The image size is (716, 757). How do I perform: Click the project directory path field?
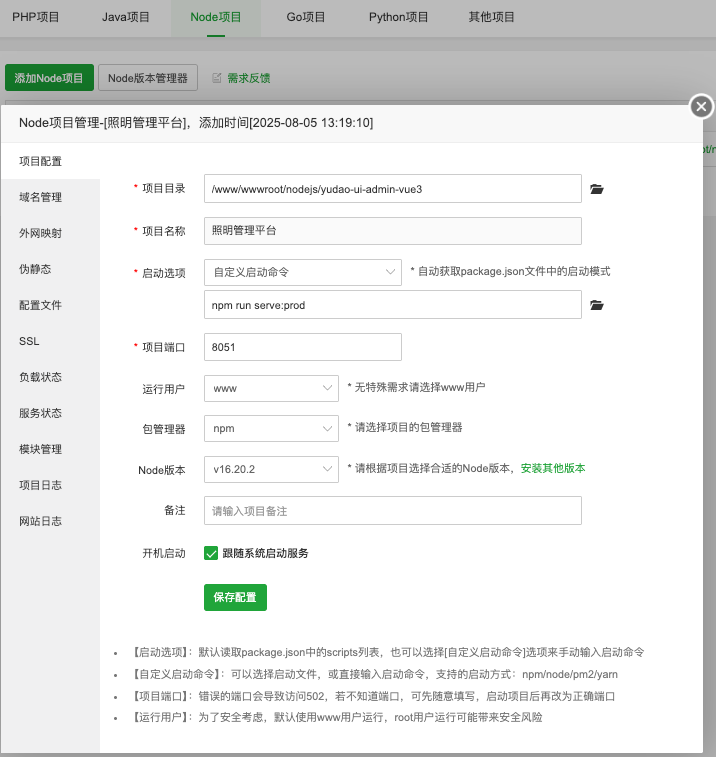tap(393, 189)
